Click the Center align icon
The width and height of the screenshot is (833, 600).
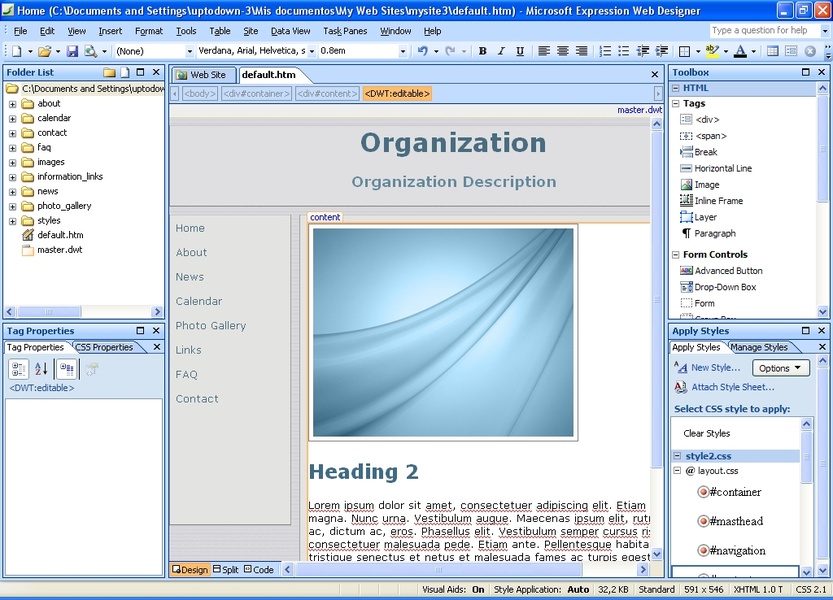563,51
